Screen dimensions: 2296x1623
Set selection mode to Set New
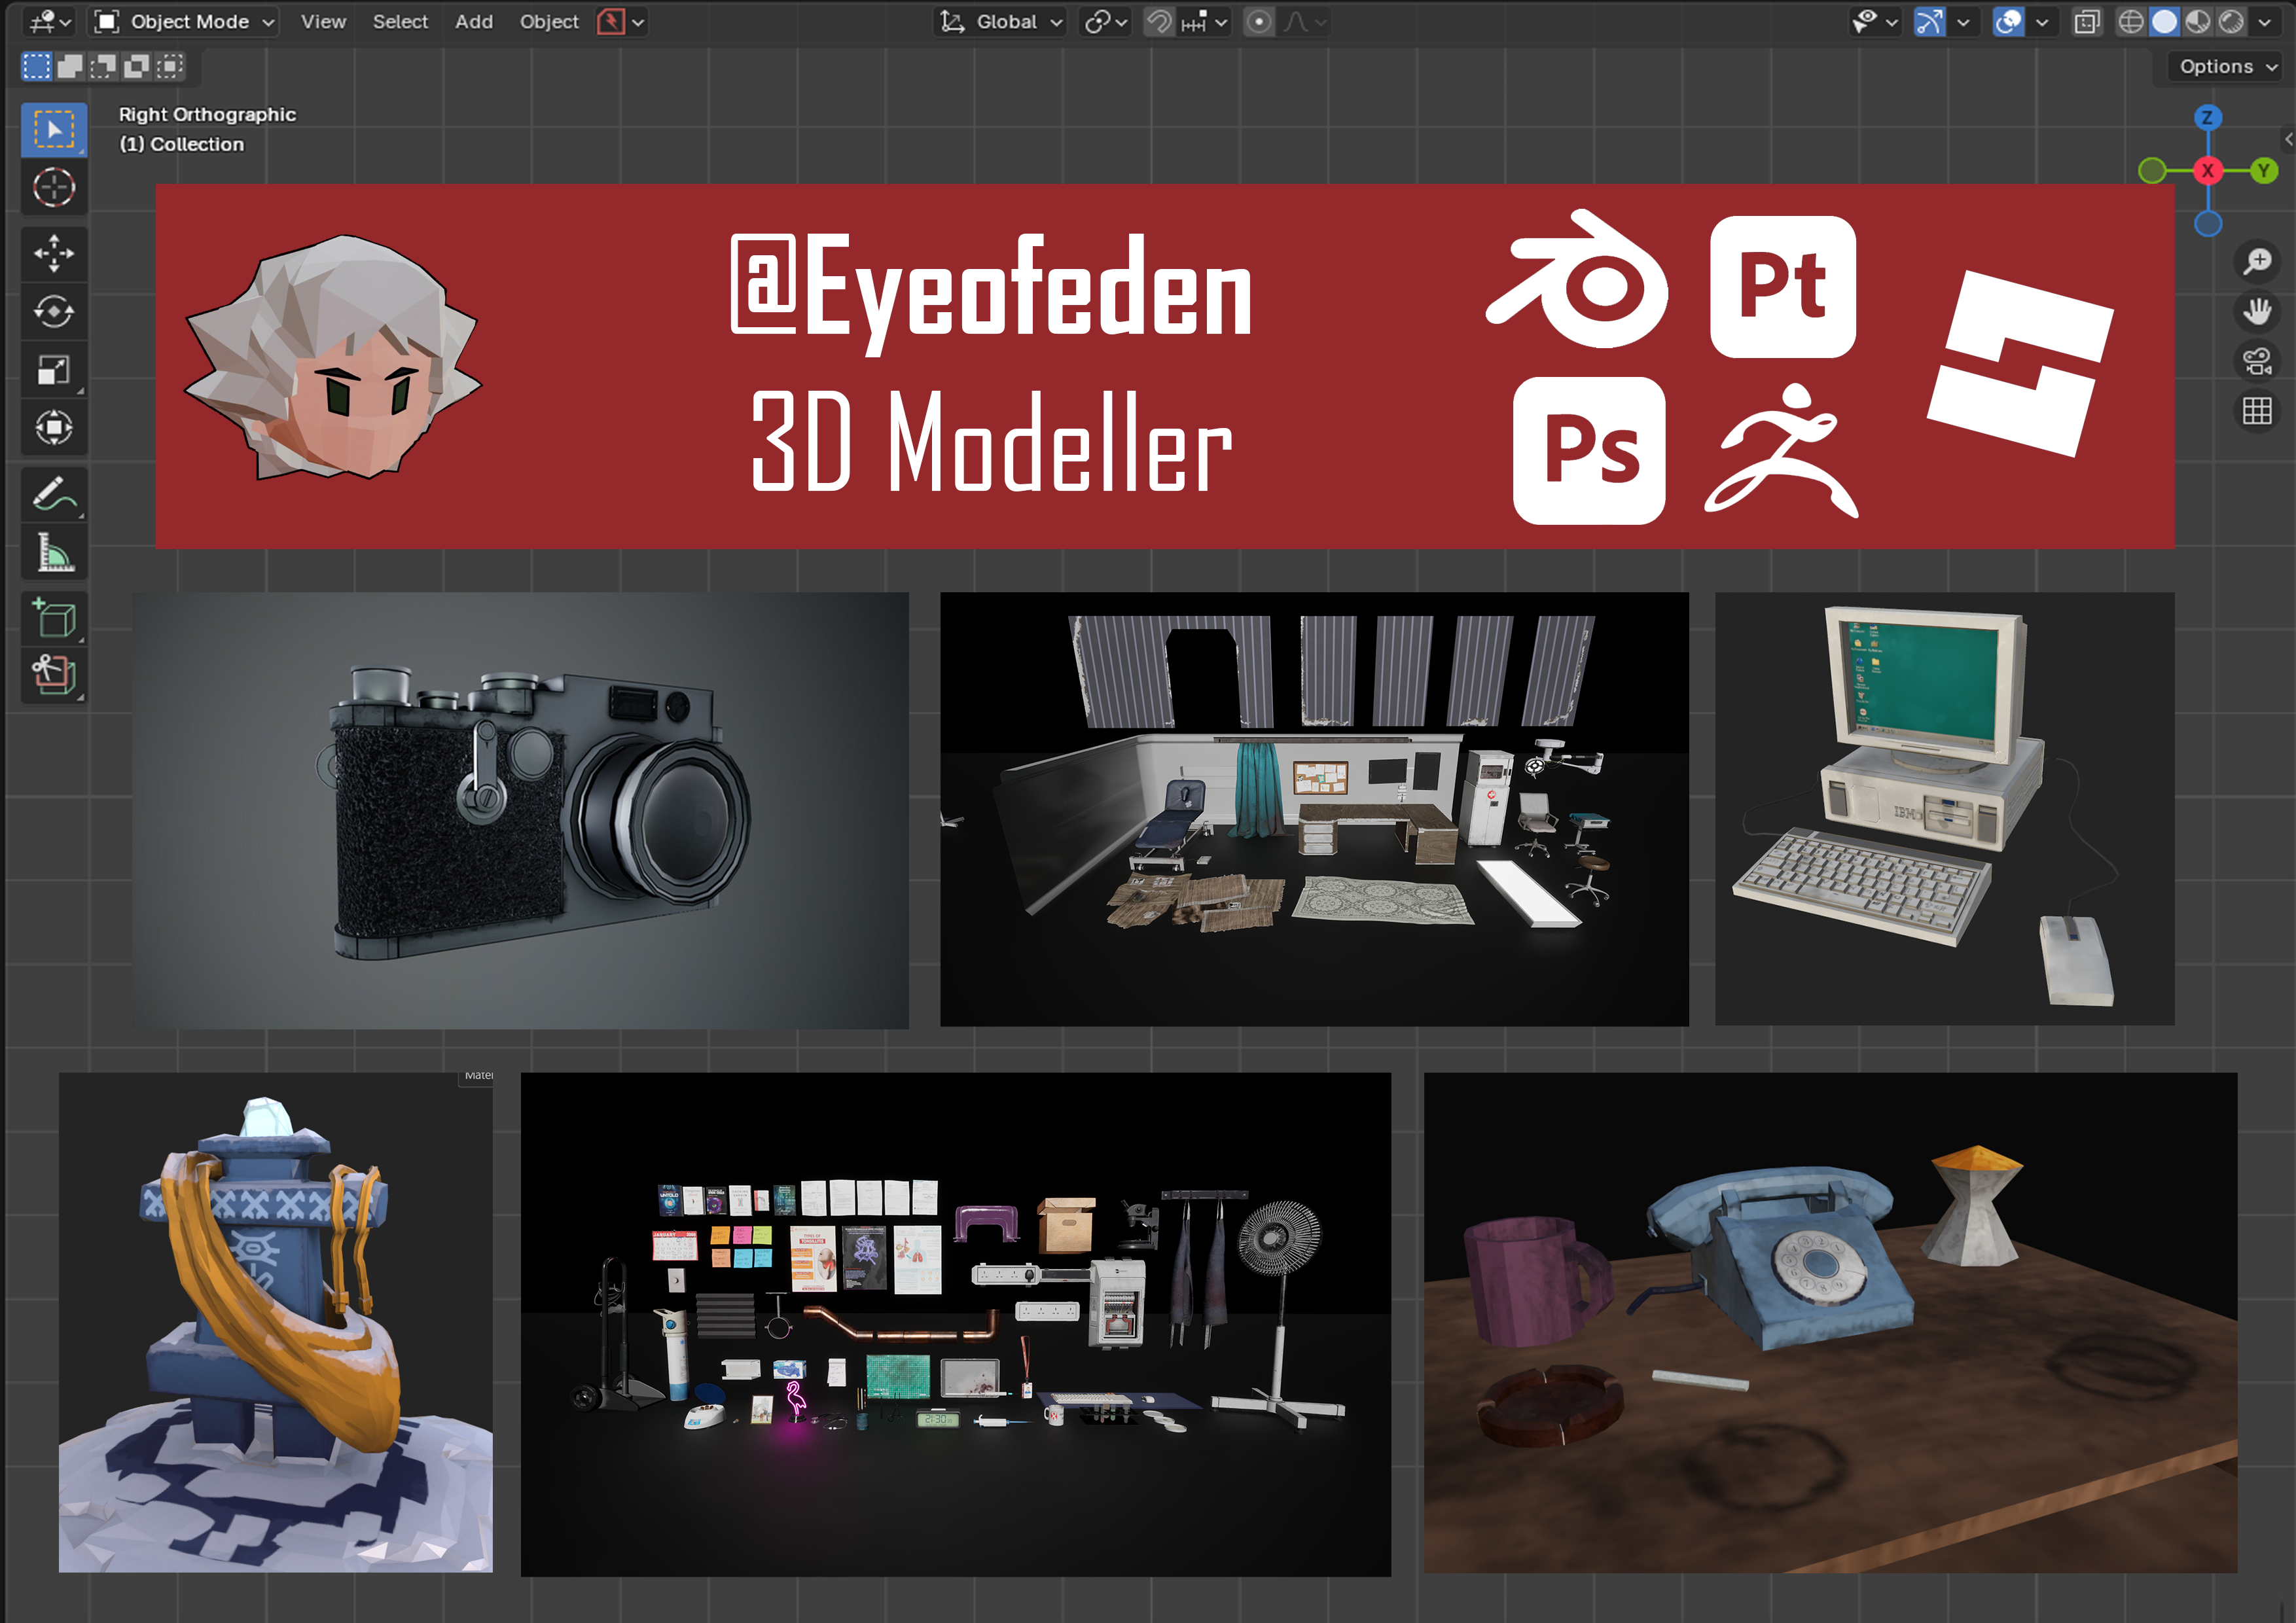36,67
